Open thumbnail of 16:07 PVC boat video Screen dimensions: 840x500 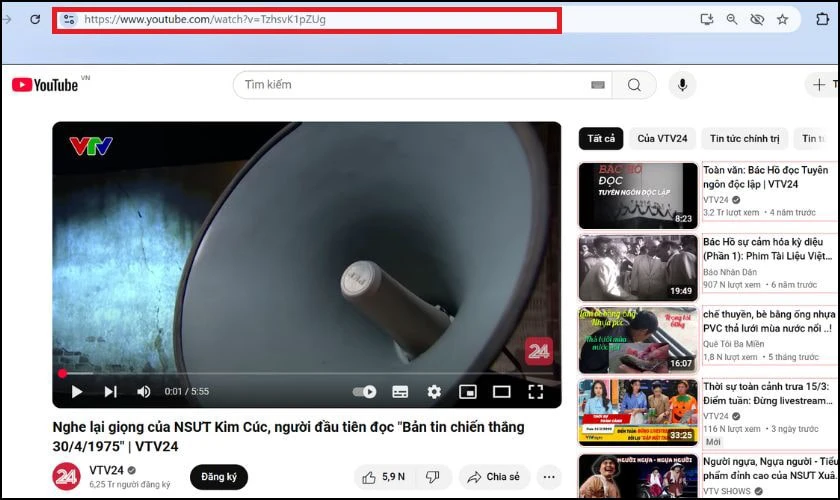[x=638, y=340]
